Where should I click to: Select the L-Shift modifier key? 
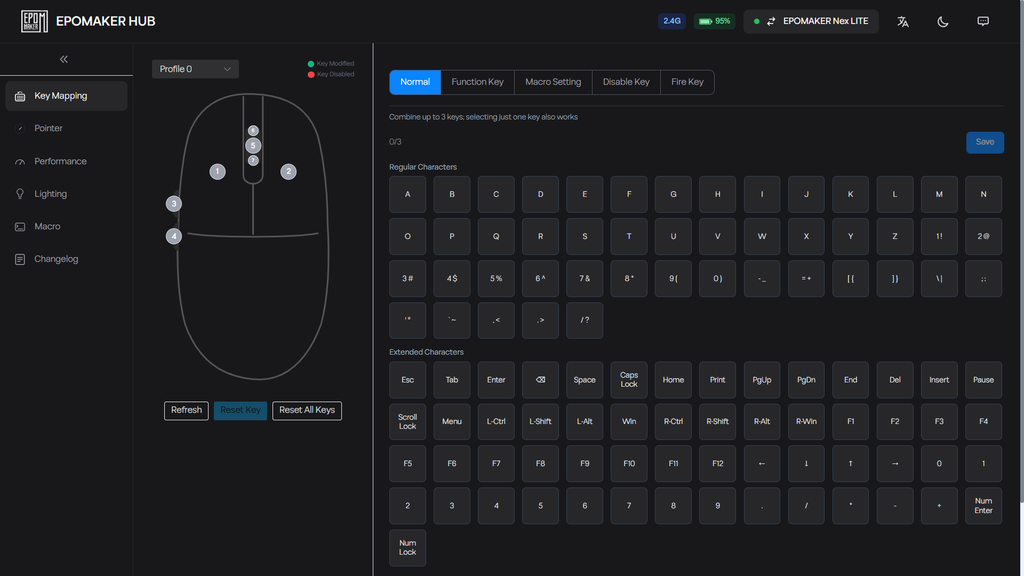(540, 422)
